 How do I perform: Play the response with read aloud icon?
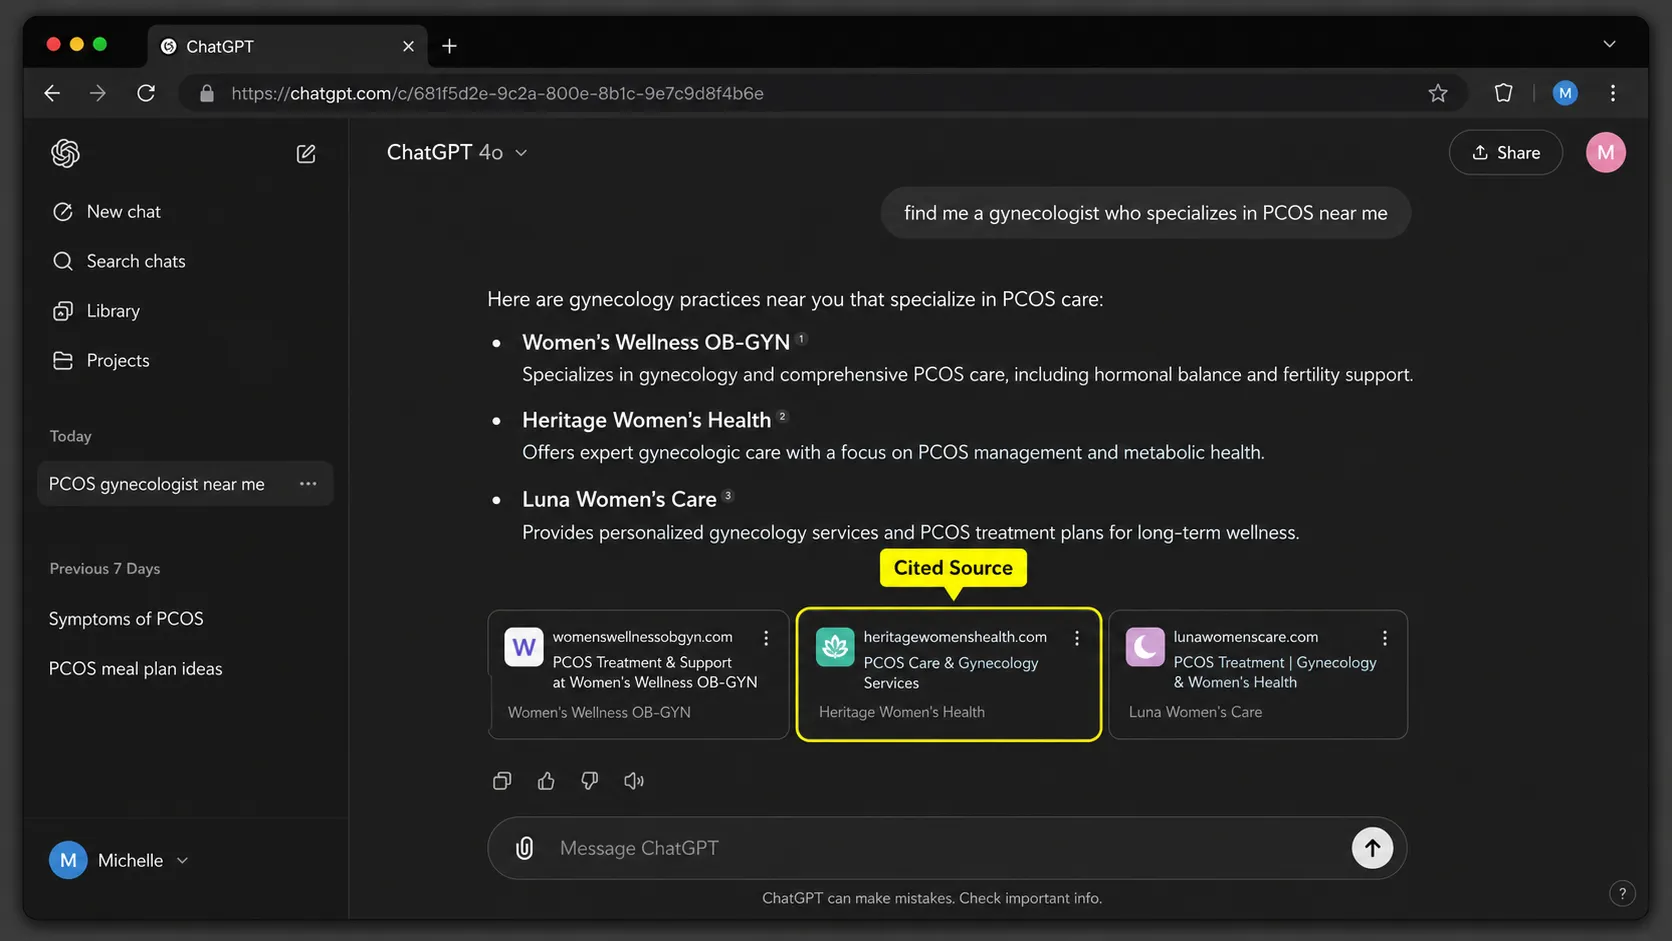(634, 781)
